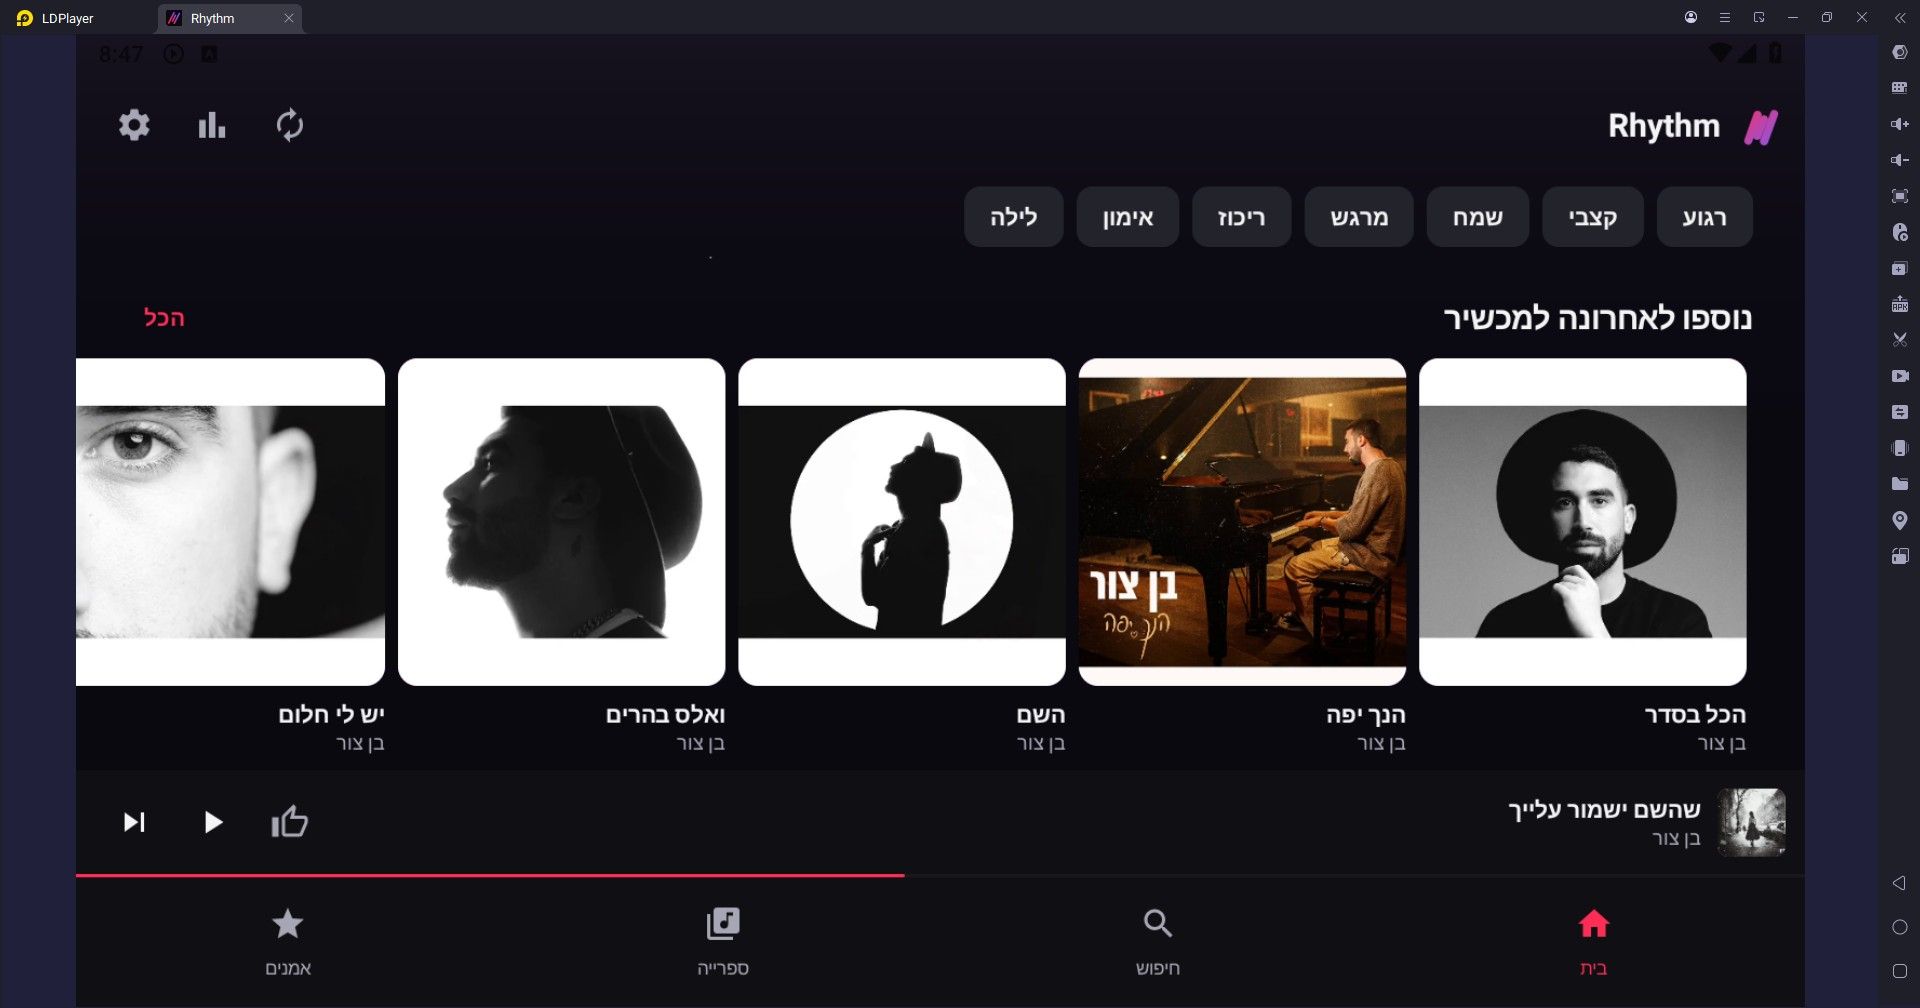Open LDPlayer install APK icon
1920x1008 pixels.
coord(1900,304)
